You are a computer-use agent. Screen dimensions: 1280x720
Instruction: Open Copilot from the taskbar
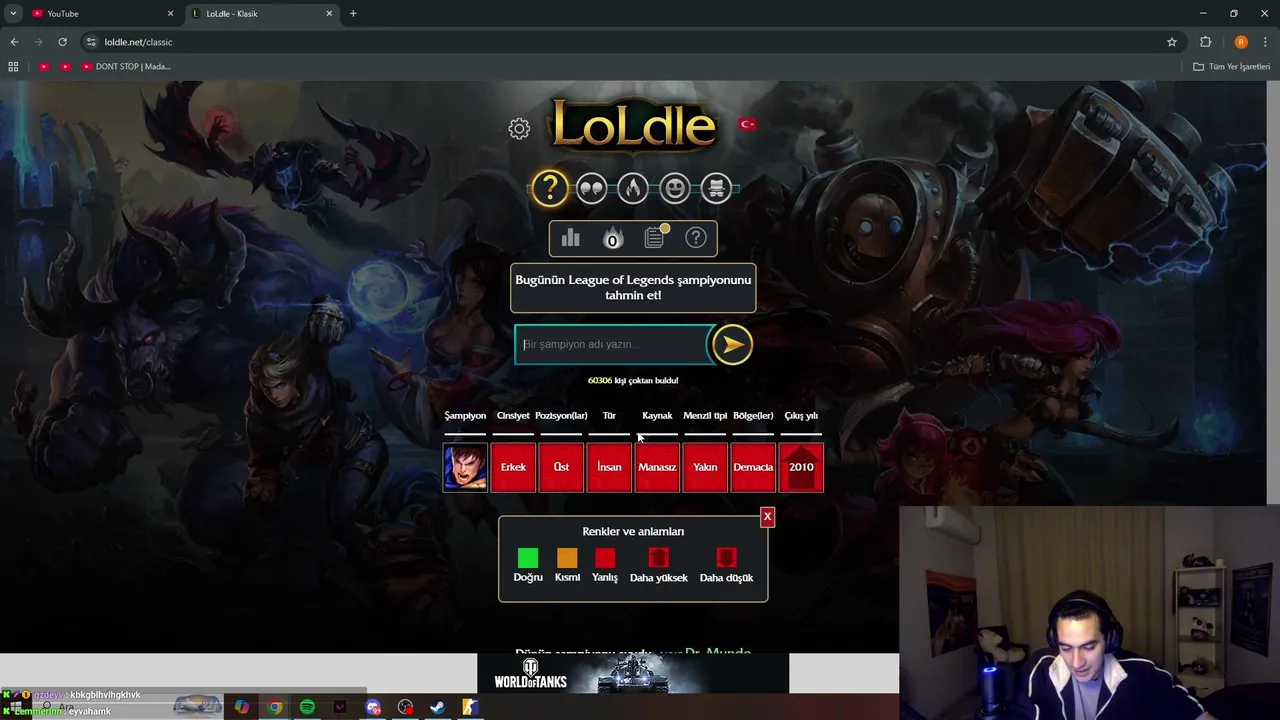[x=241, y=707]
